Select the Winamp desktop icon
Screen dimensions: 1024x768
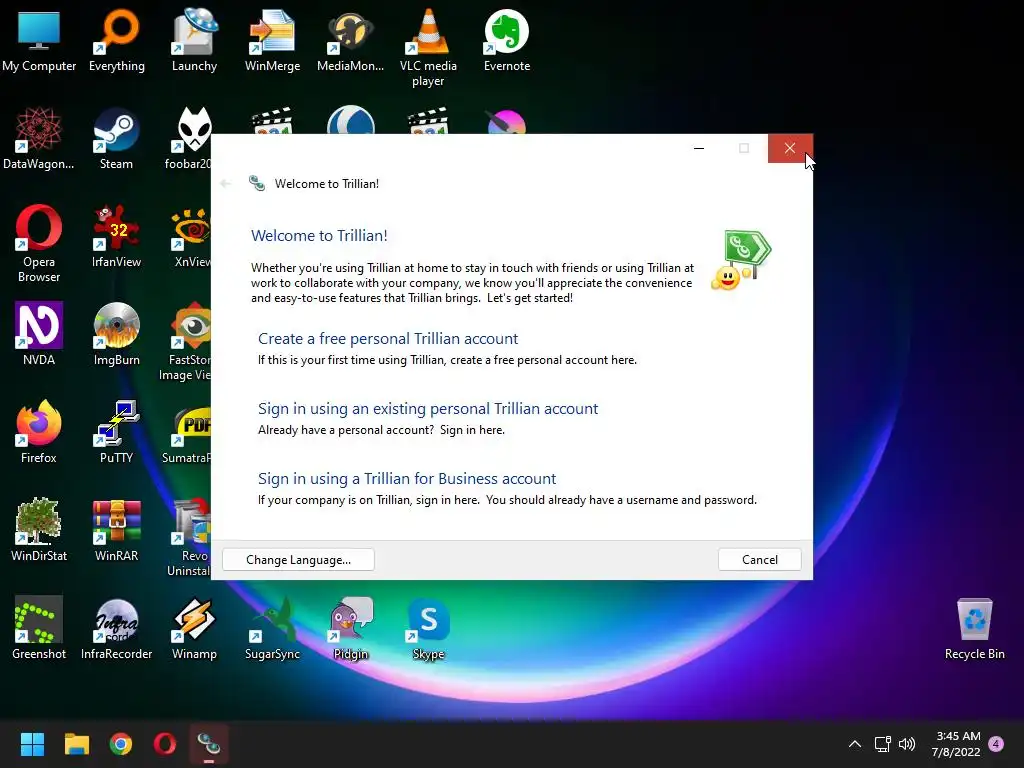pos(195,628)
